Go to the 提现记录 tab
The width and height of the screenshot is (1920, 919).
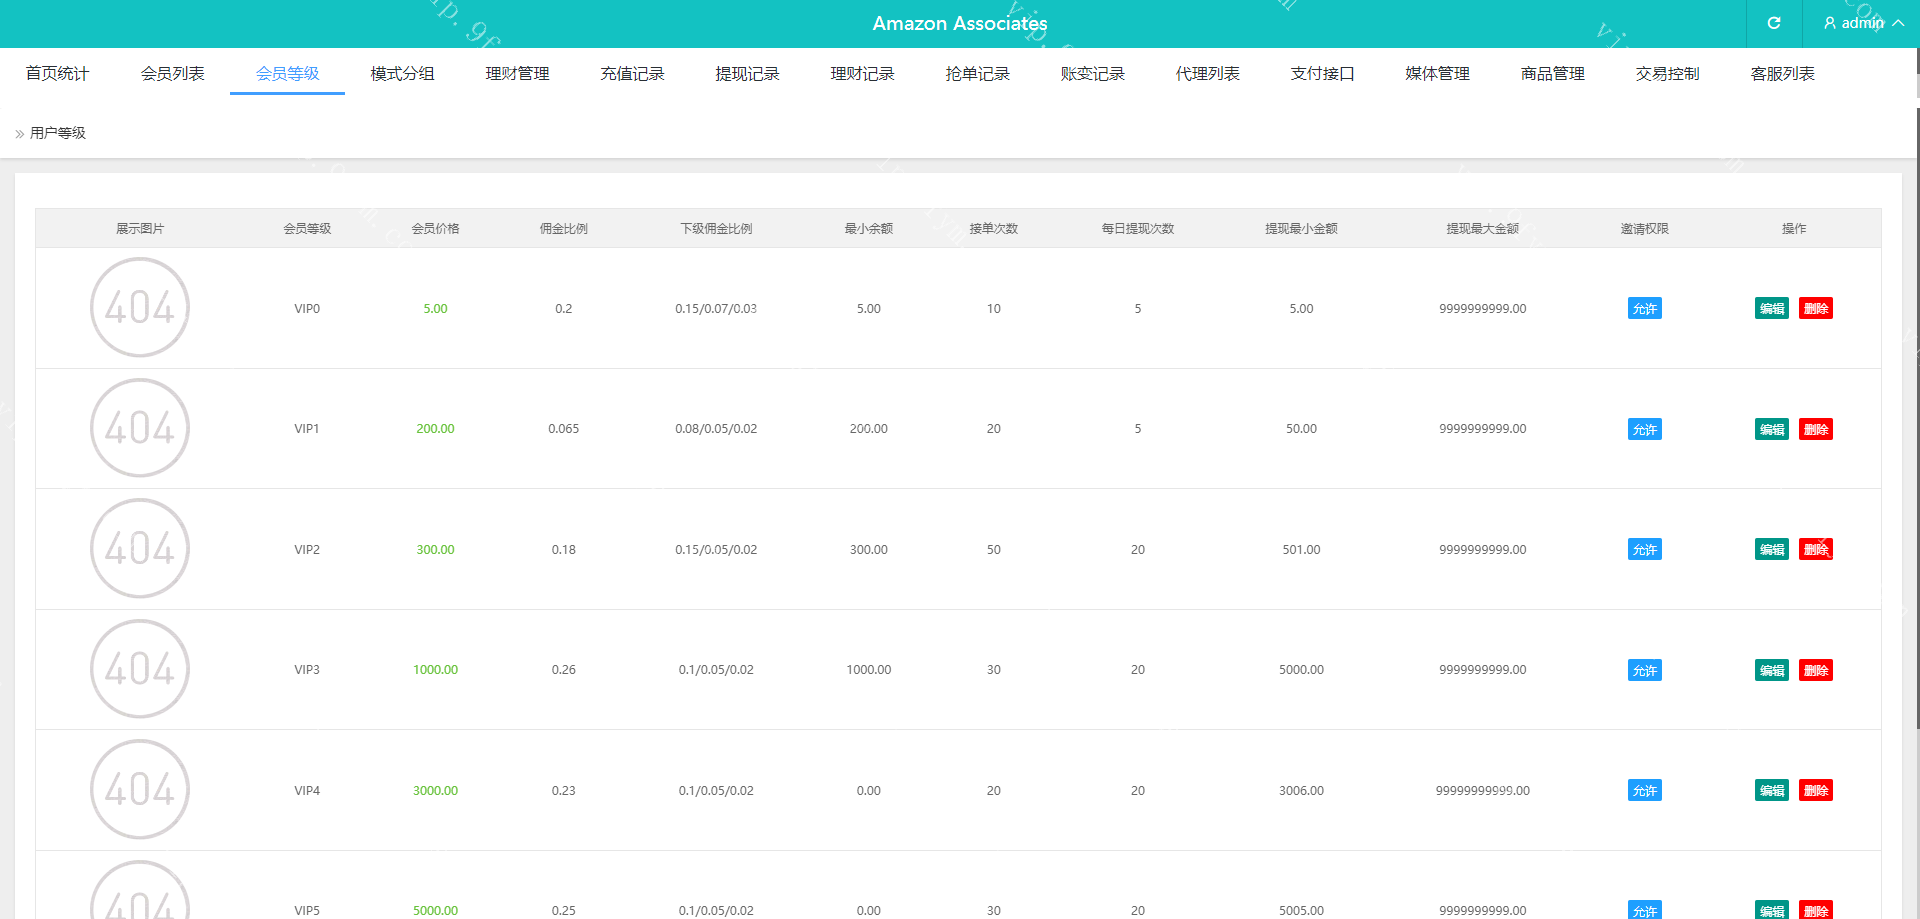[747, 74]
